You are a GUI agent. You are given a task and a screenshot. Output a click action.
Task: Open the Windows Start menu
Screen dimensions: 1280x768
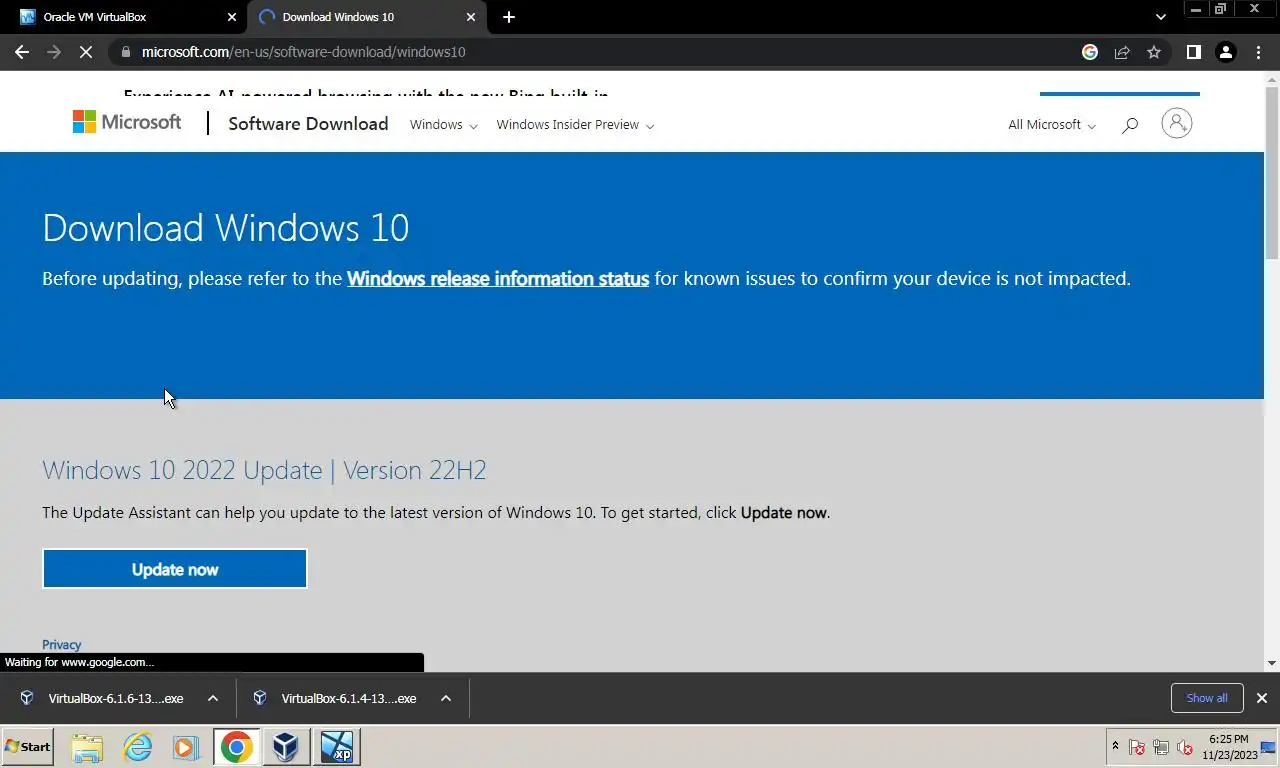click(28, 747)
